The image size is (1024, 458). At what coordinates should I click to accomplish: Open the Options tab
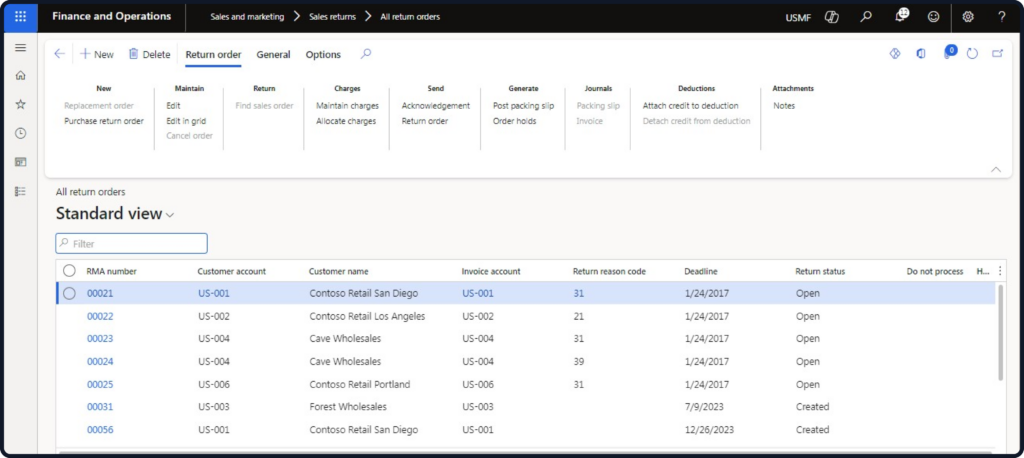point(323,55)
